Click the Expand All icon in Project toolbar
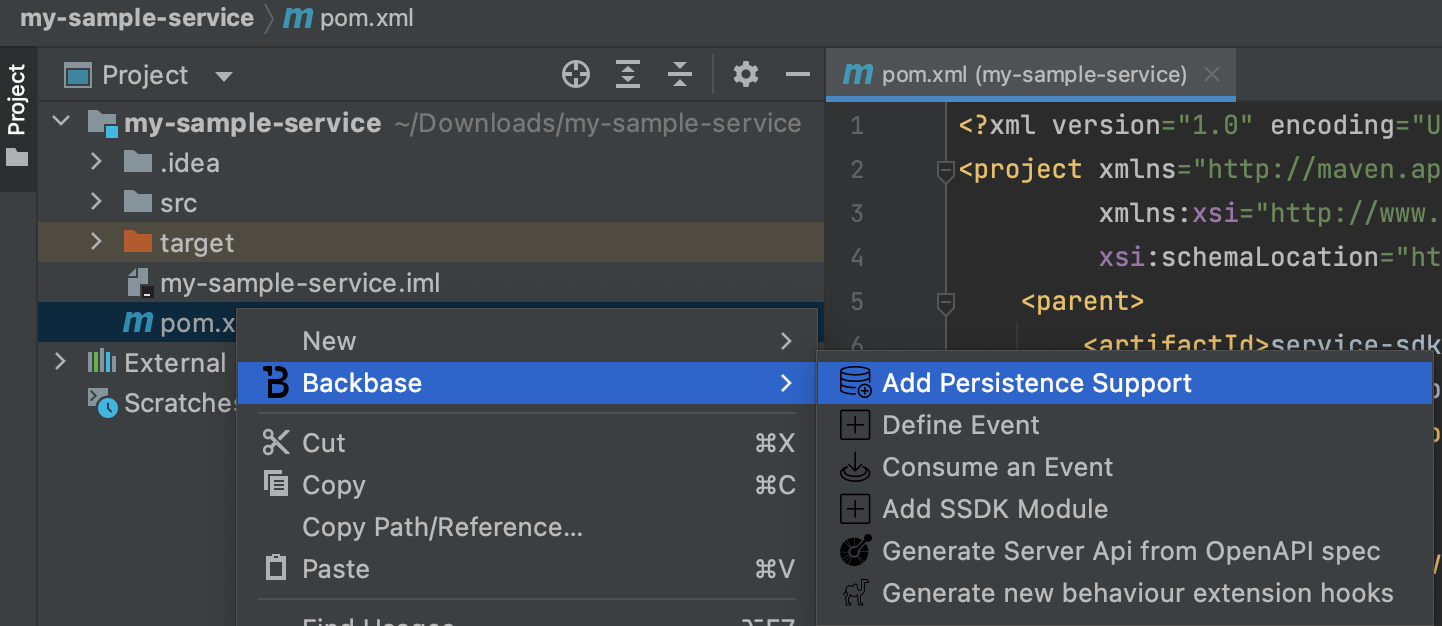Viewport: 1442px width, 626px height. (x=627, y=74)
